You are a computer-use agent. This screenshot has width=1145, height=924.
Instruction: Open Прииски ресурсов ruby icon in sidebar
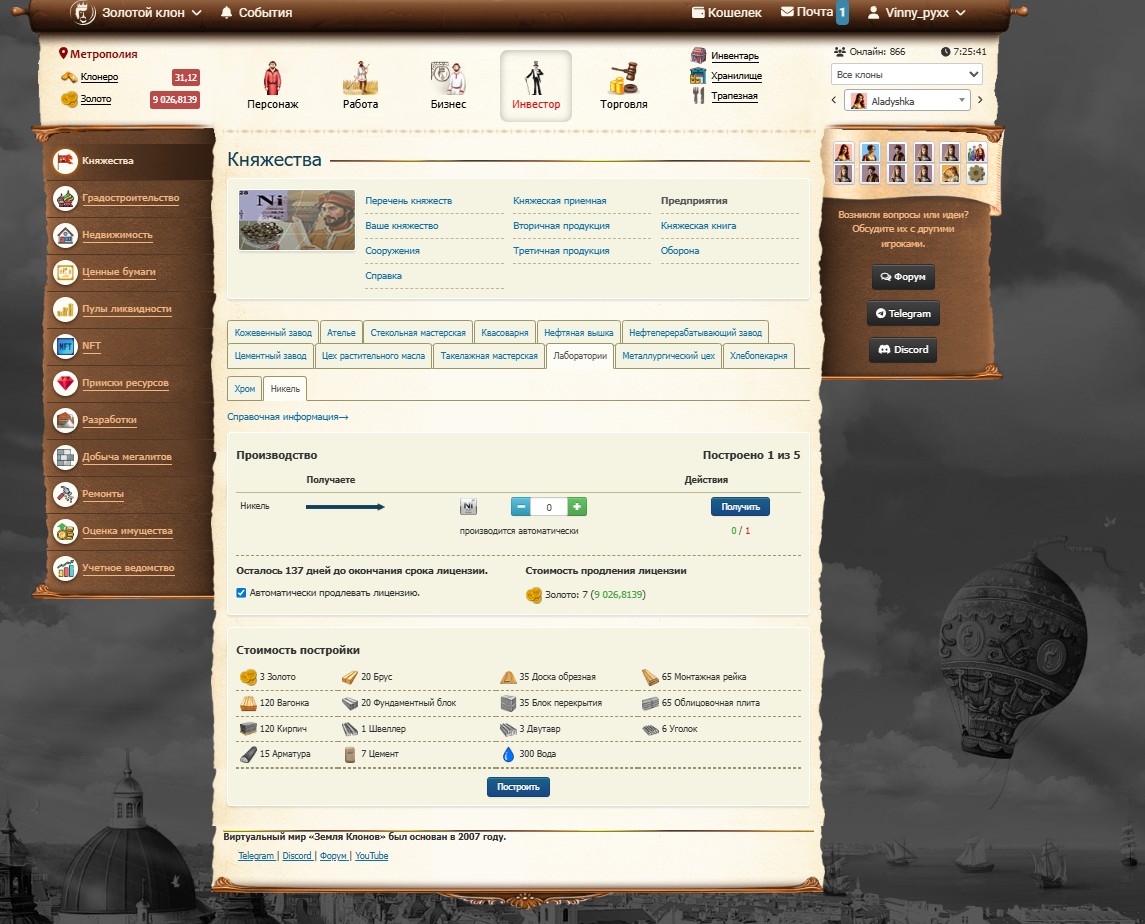[66, 383]
